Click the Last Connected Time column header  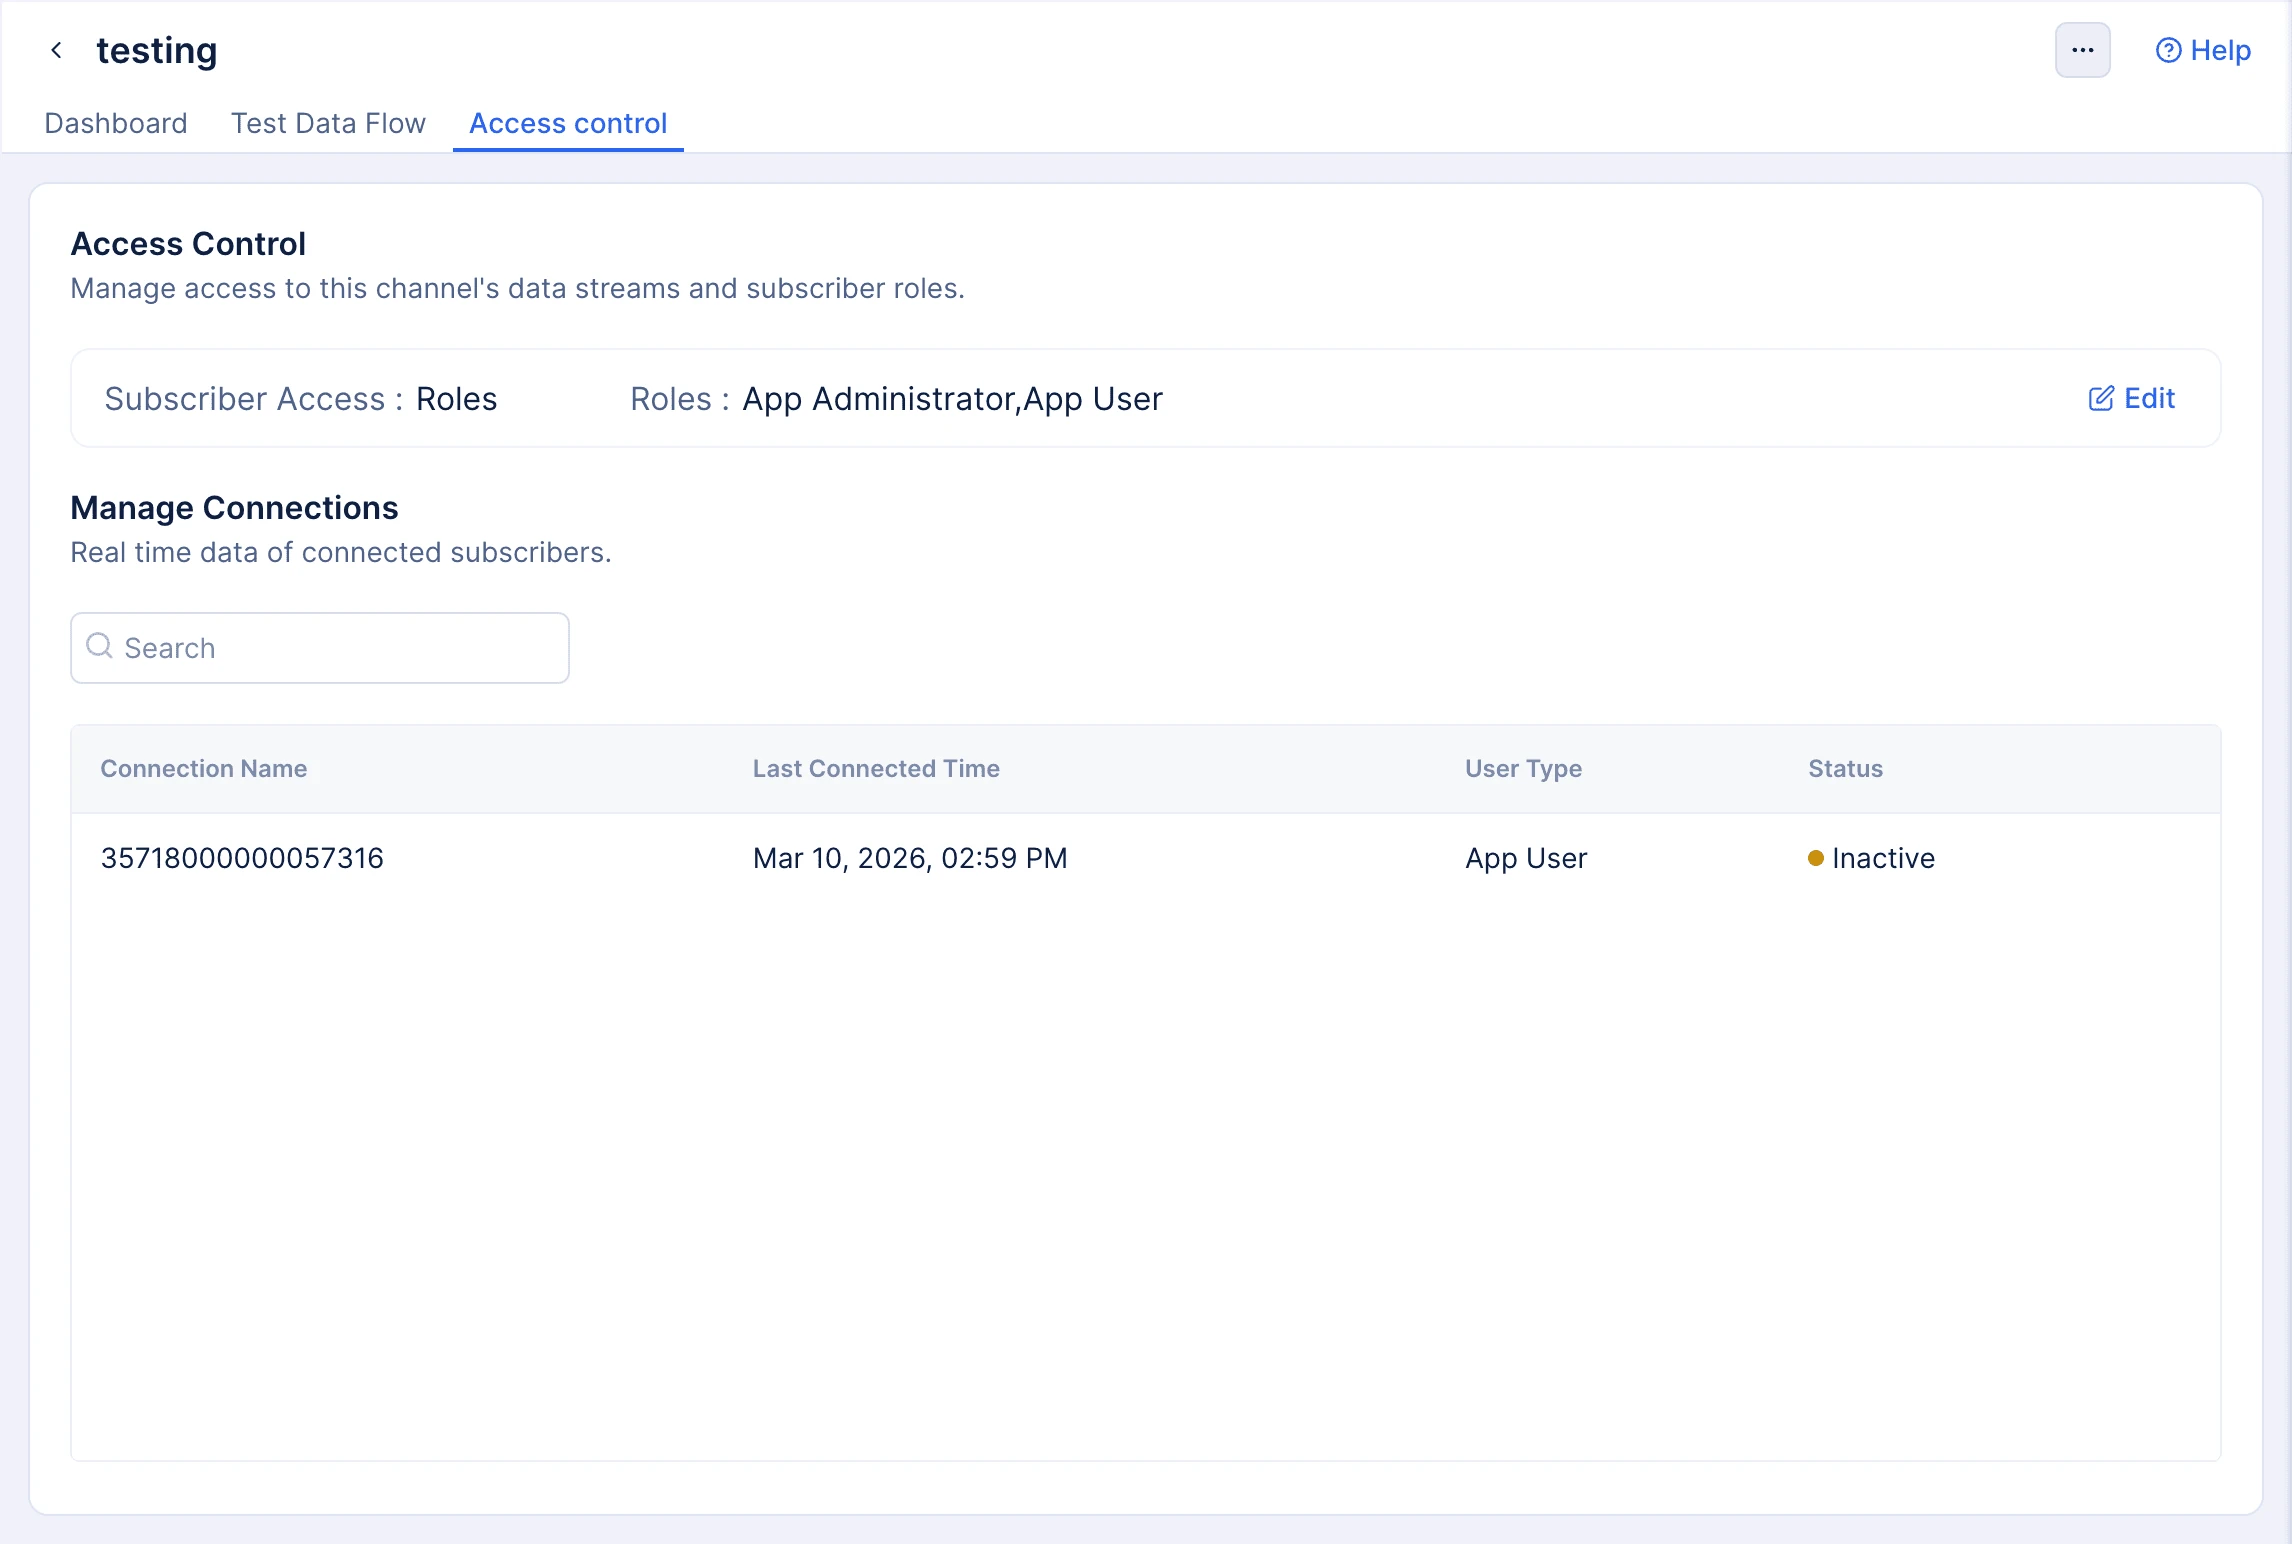tap(876, 768)
